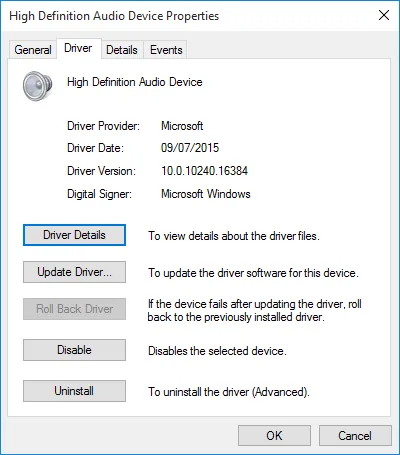The width and height of the screenshot is (400, 455).
Task: Click the driver version number 10.0.10240.16384
Action: click(204, 171)
